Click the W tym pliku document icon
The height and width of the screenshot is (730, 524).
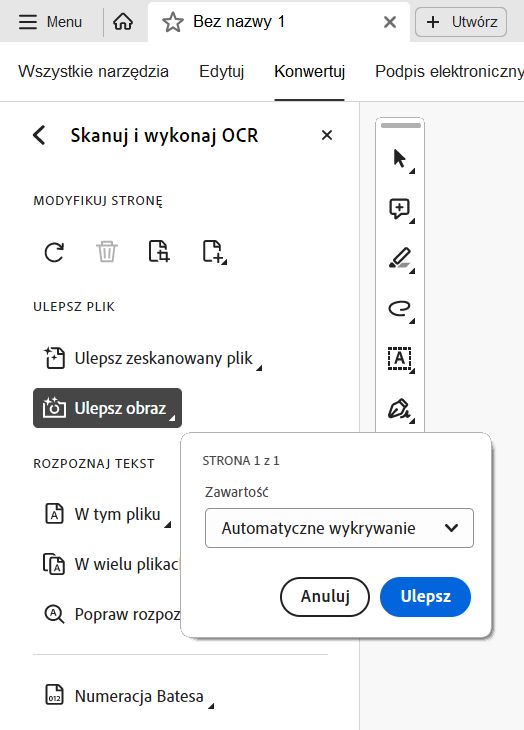coord(54,514)
